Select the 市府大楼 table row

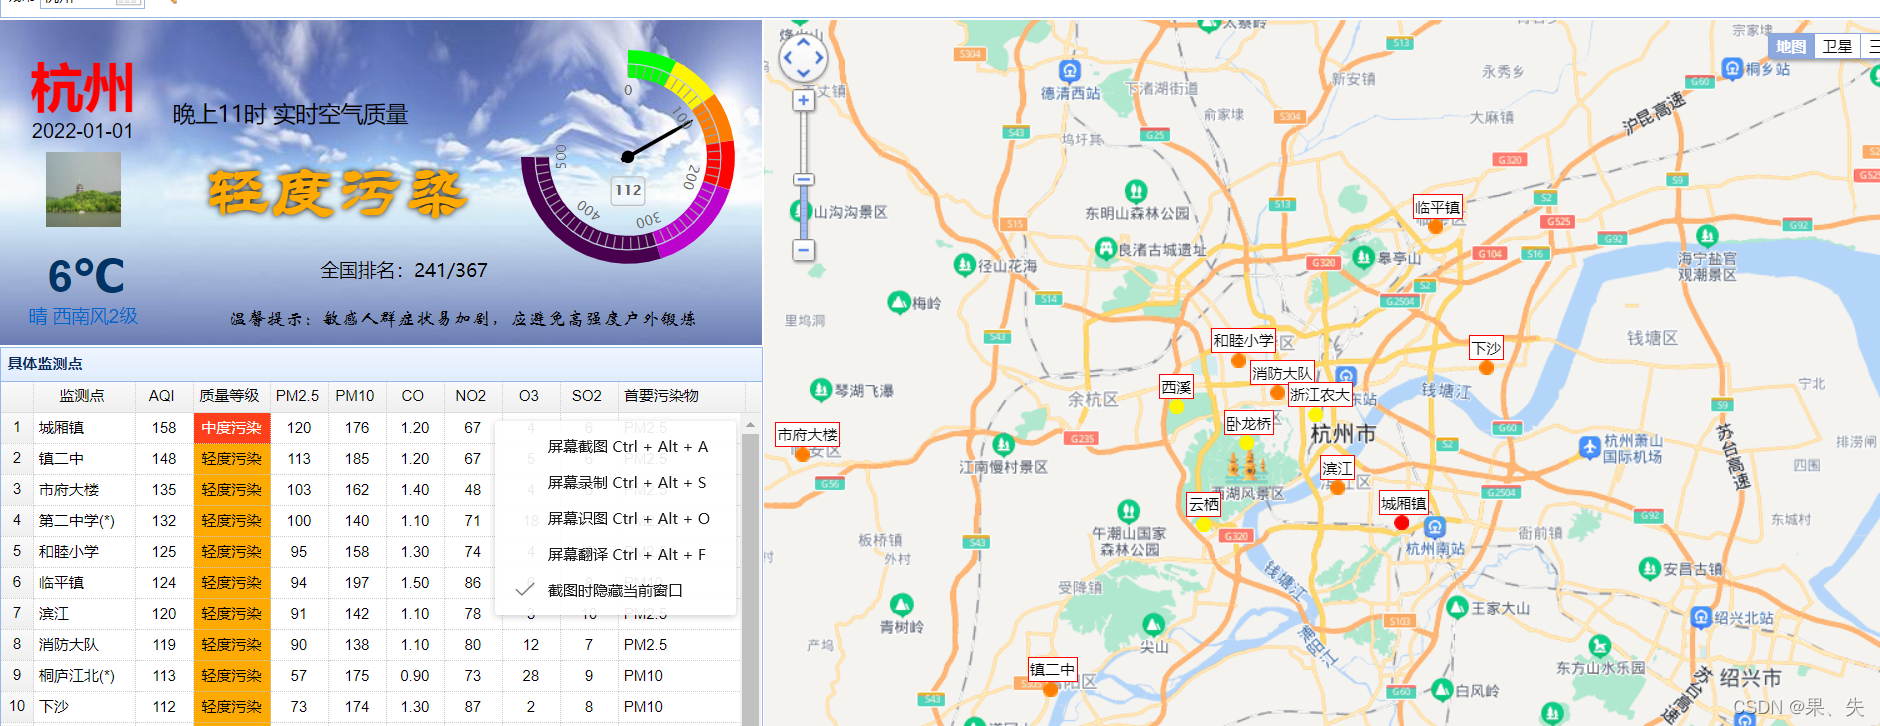(370, 489)
